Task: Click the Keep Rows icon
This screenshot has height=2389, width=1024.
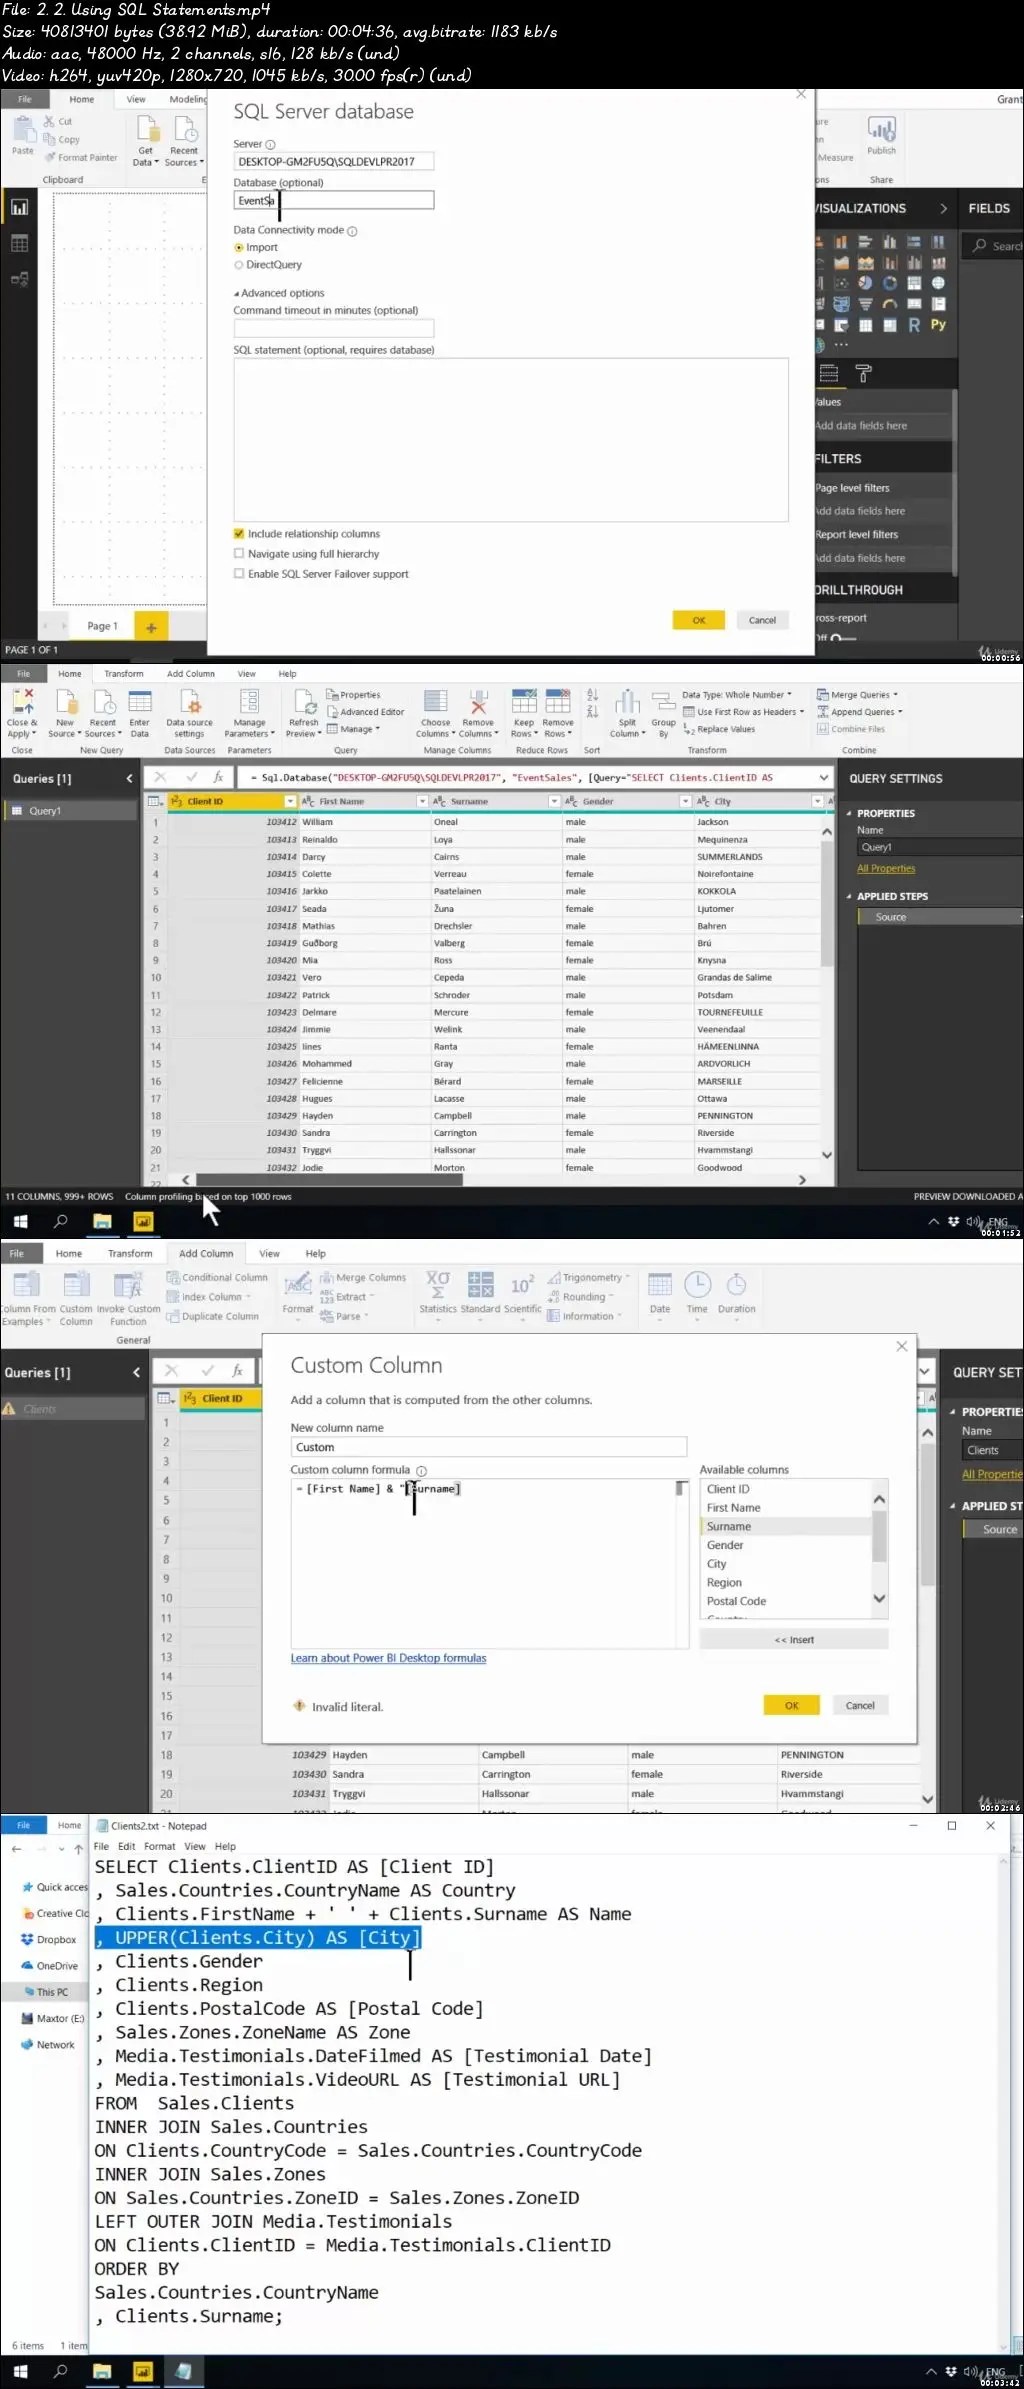Action: [524, 701]
